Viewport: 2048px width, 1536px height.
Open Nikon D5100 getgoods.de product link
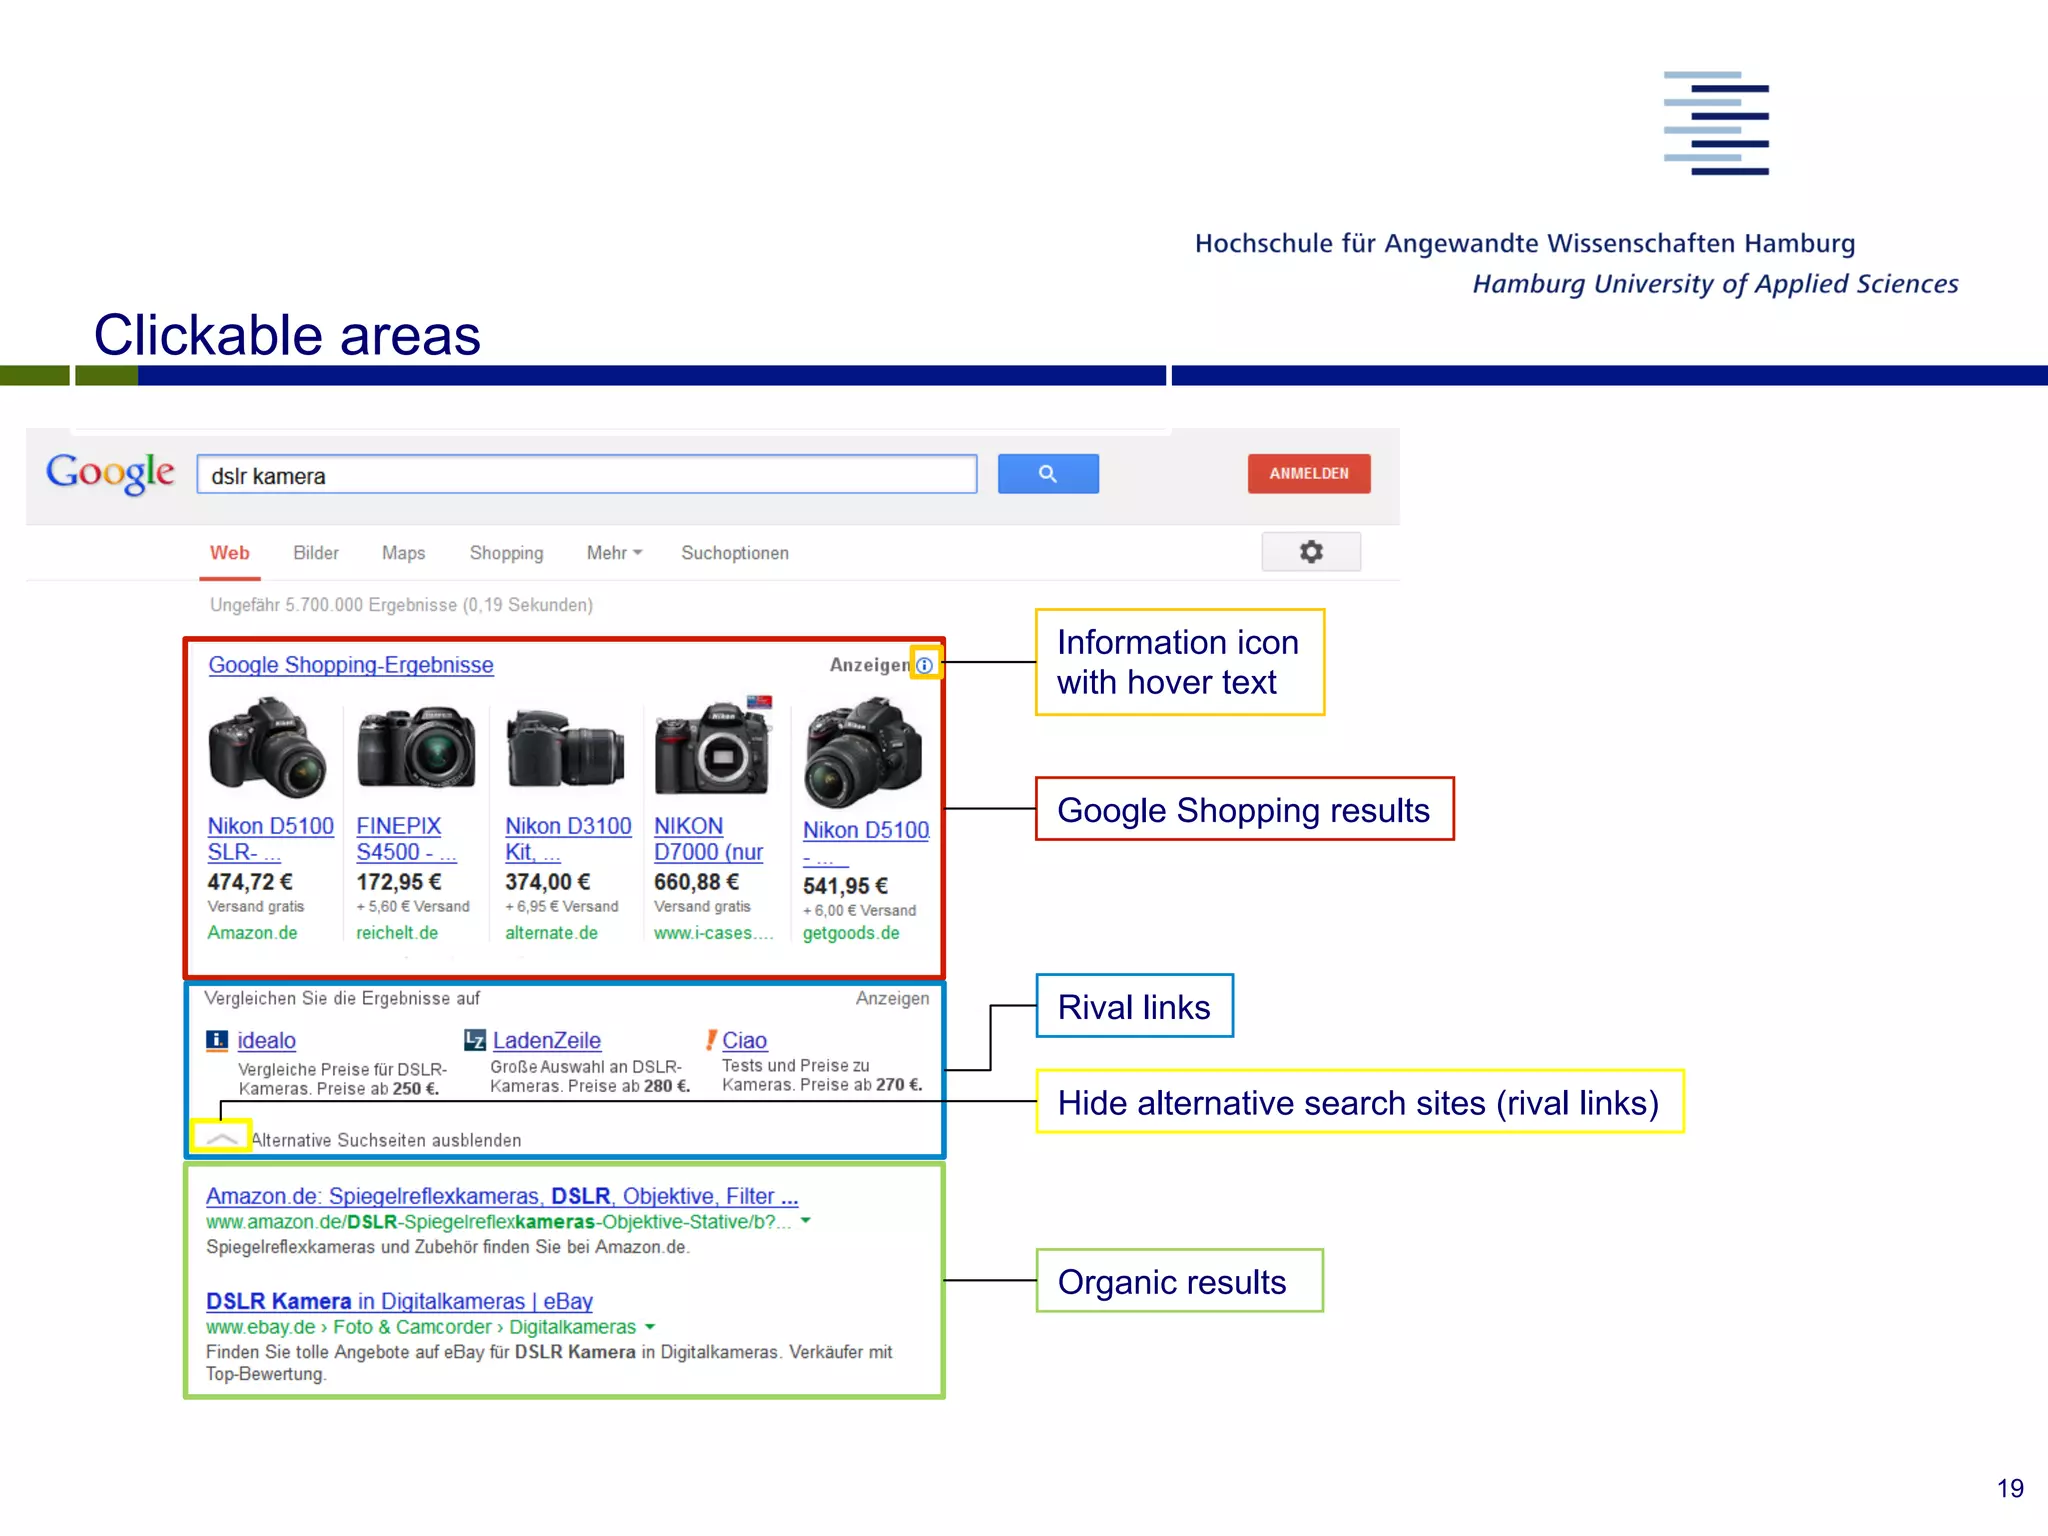[x=866, y=843]
